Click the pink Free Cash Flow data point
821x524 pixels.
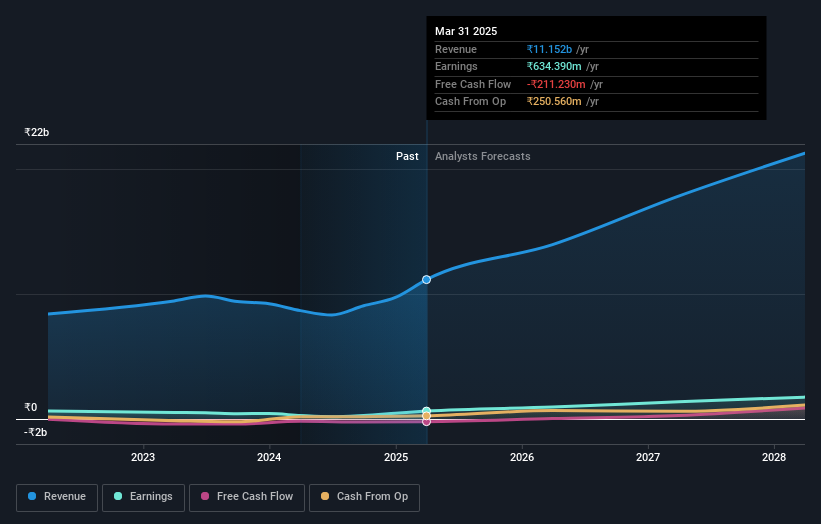[427, 421]
